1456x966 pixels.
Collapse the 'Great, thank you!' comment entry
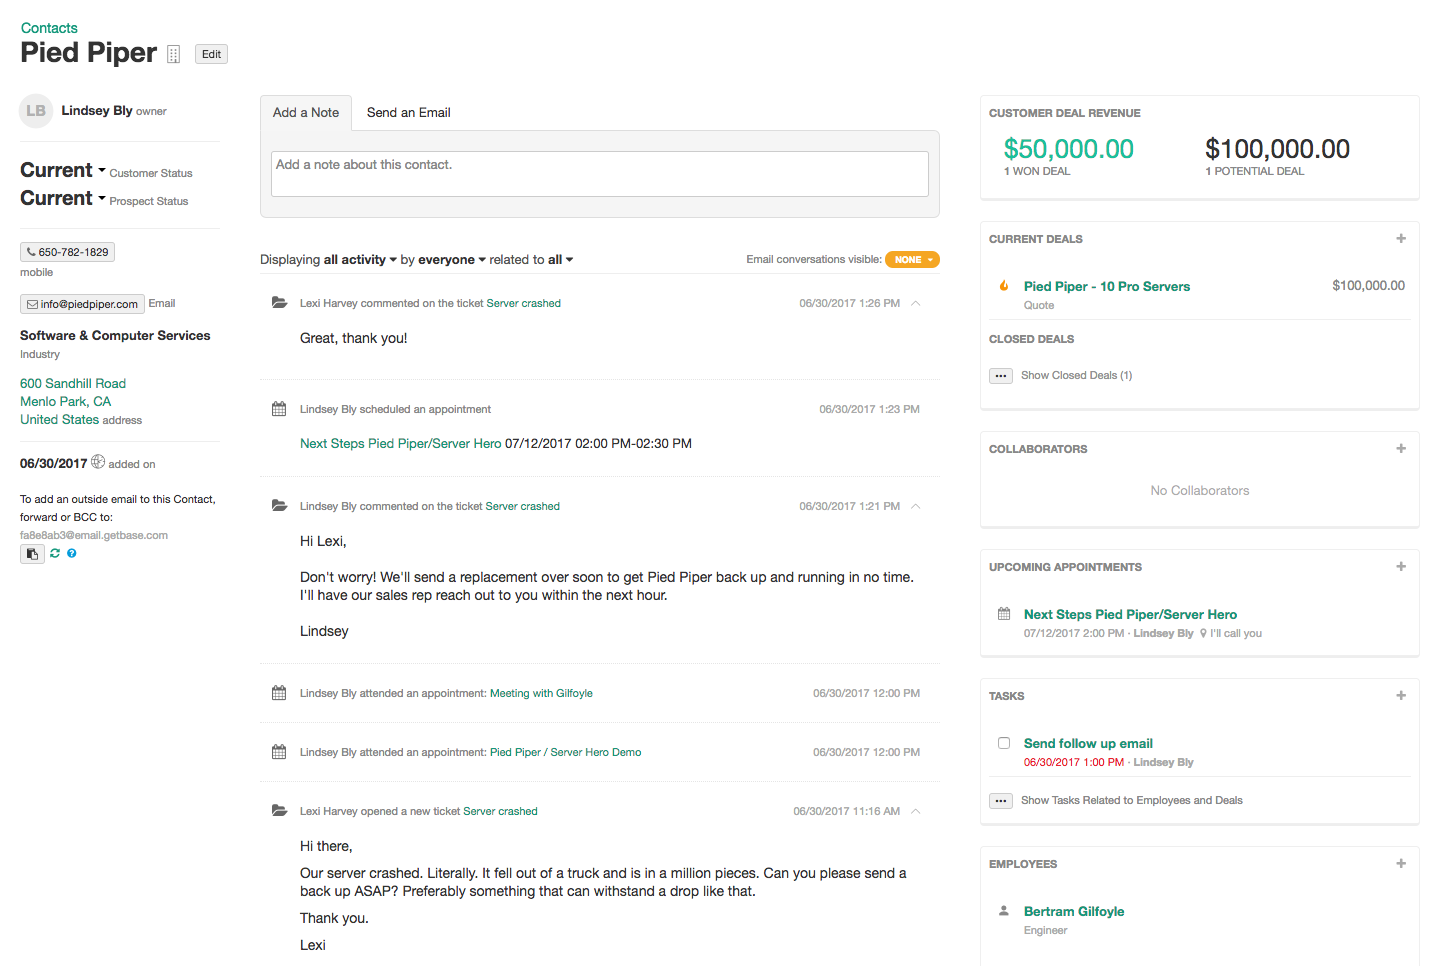tap(915, 303)
